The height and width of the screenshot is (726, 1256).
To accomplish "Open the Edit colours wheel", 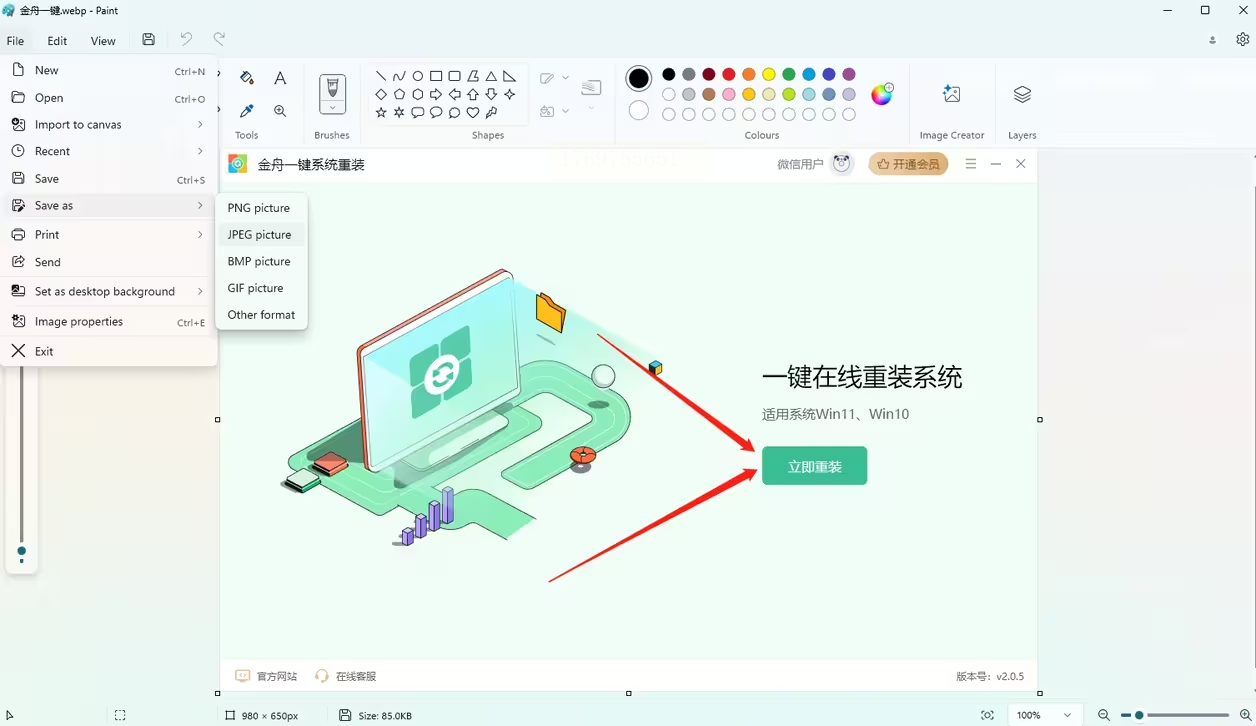I will [882, 94].
